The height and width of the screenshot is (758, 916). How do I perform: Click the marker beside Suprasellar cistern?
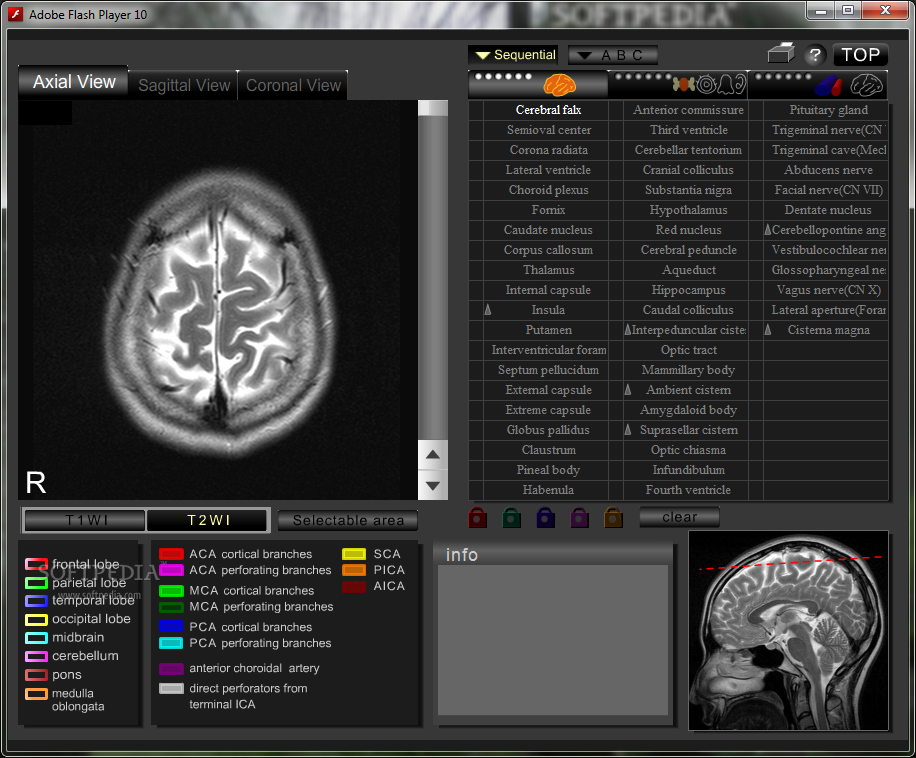tap(628, 430)
